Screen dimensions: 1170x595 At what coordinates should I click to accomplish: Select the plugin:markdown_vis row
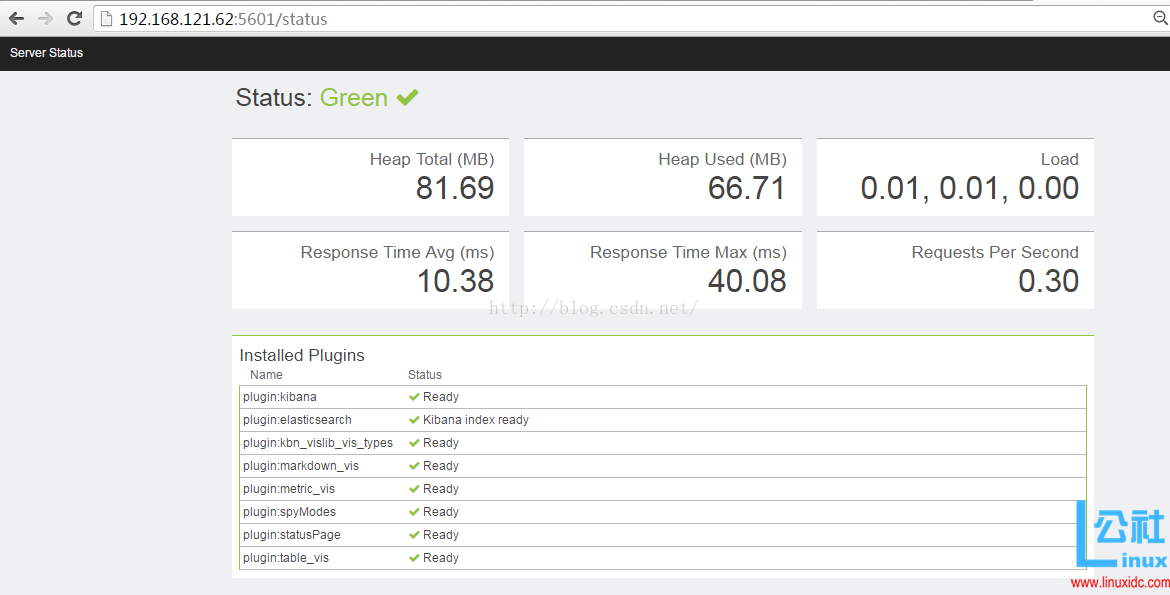click(x=662, y=466)
